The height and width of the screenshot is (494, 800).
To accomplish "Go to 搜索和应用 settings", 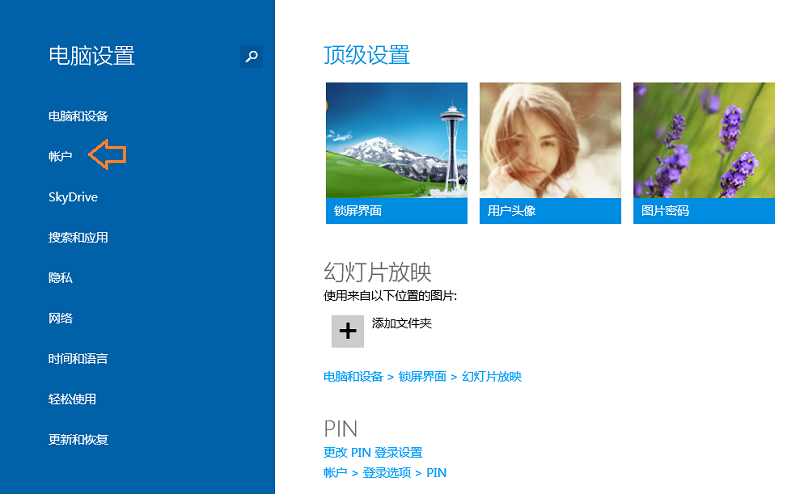I will point(78,237).
